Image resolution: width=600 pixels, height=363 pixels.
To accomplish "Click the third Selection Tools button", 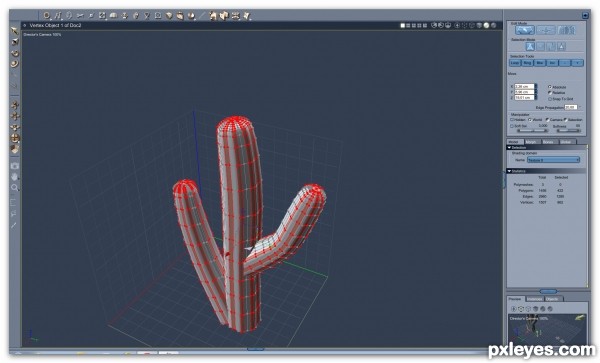I will coord(540,63).
